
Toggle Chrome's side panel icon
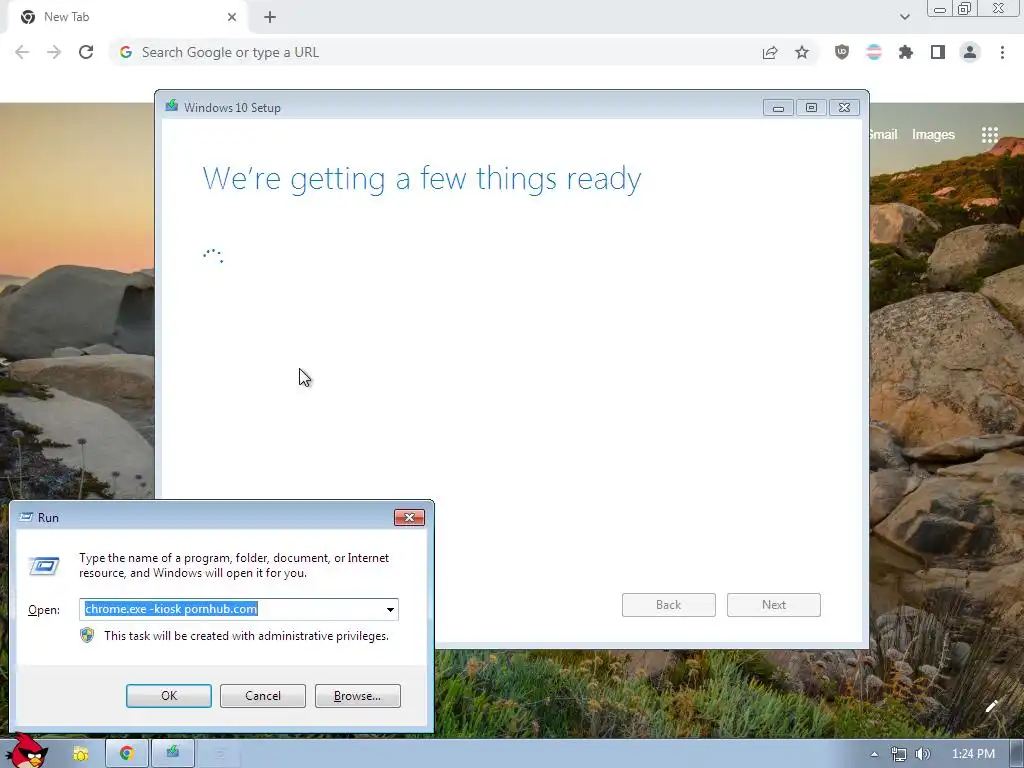point(938,52)
